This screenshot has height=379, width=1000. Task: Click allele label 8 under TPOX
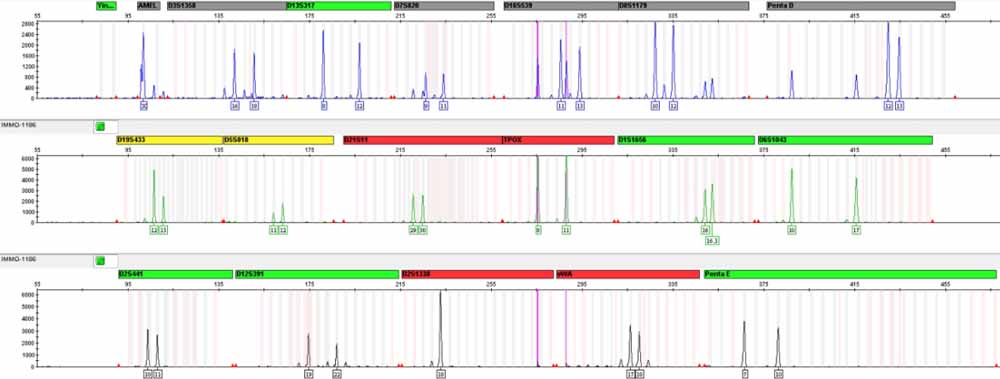538,230
